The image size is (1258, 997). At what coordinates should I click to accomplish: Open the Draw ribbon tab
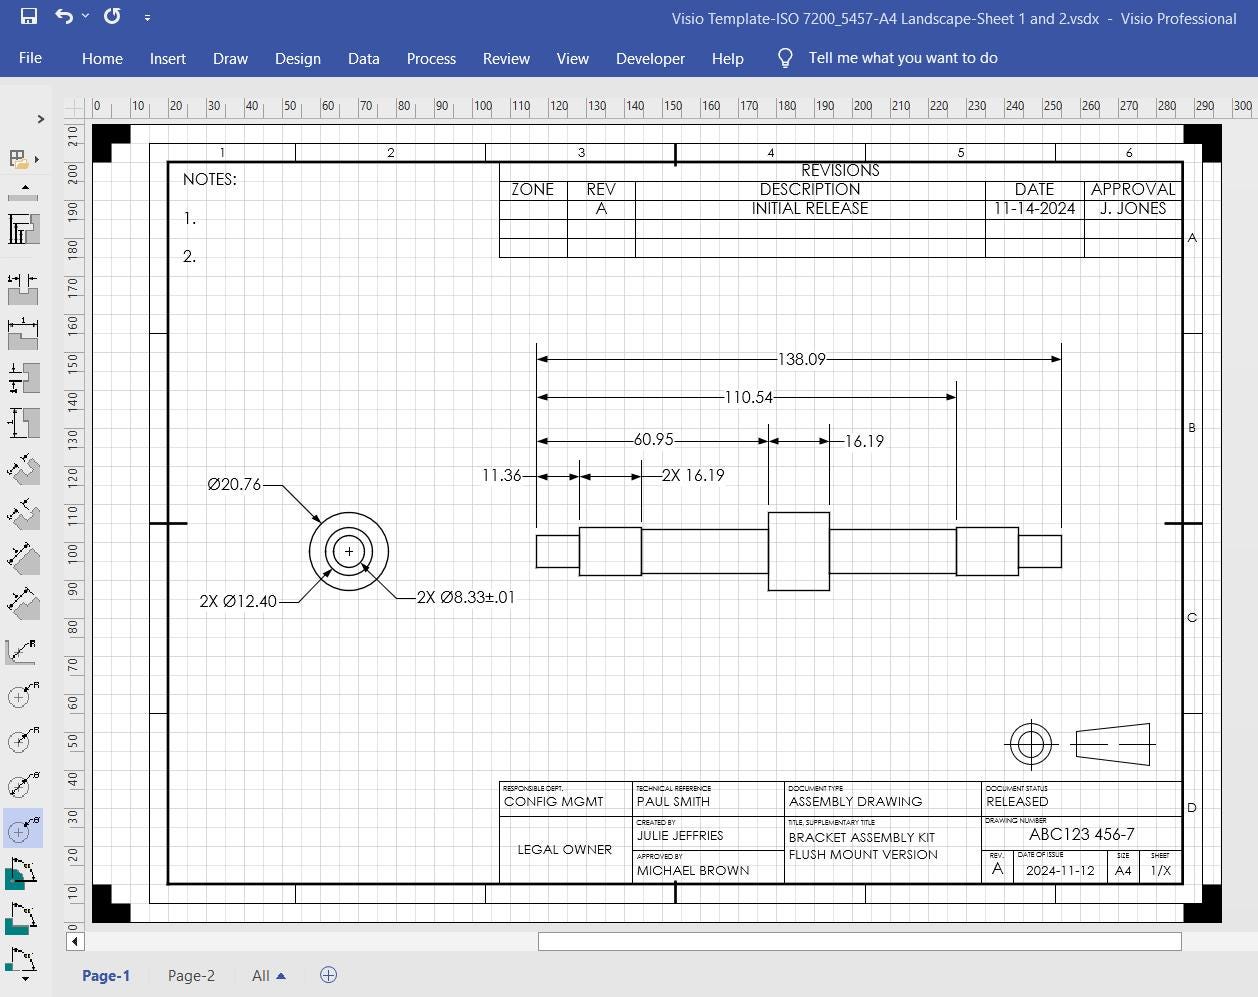[x=230, y=58]
